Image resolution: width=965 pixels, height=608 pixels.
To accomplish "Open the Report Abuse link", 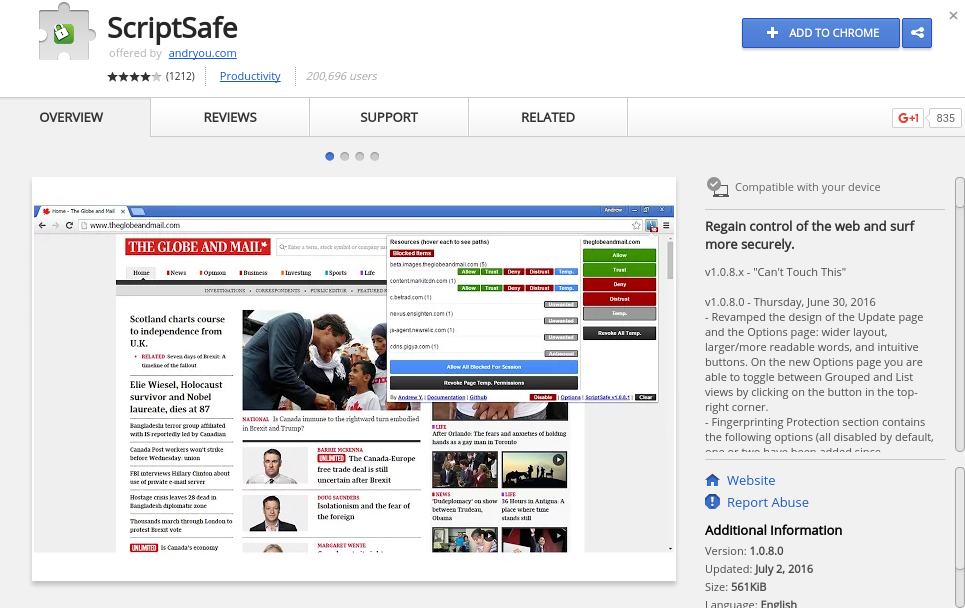I will pos(767,502).
